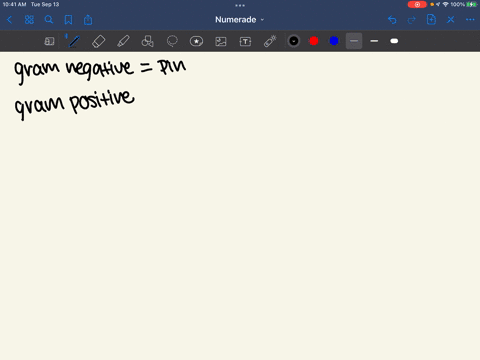Select the medium stroke width

[x=374, y=41]
